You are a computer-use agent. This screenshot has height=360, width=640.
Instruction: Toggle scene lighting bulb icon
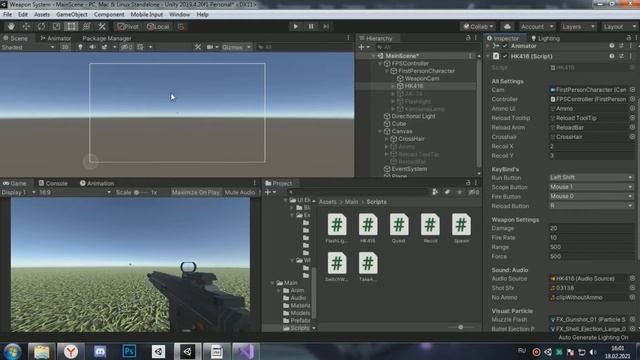(x=80, y=47)
